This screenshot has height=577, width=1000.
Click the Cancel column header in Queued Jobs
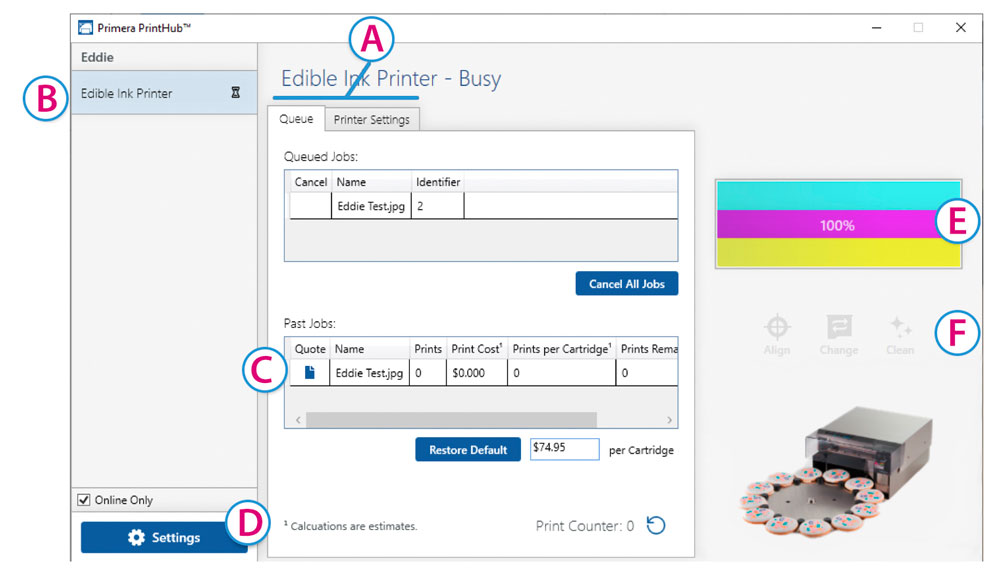[311, 182]
